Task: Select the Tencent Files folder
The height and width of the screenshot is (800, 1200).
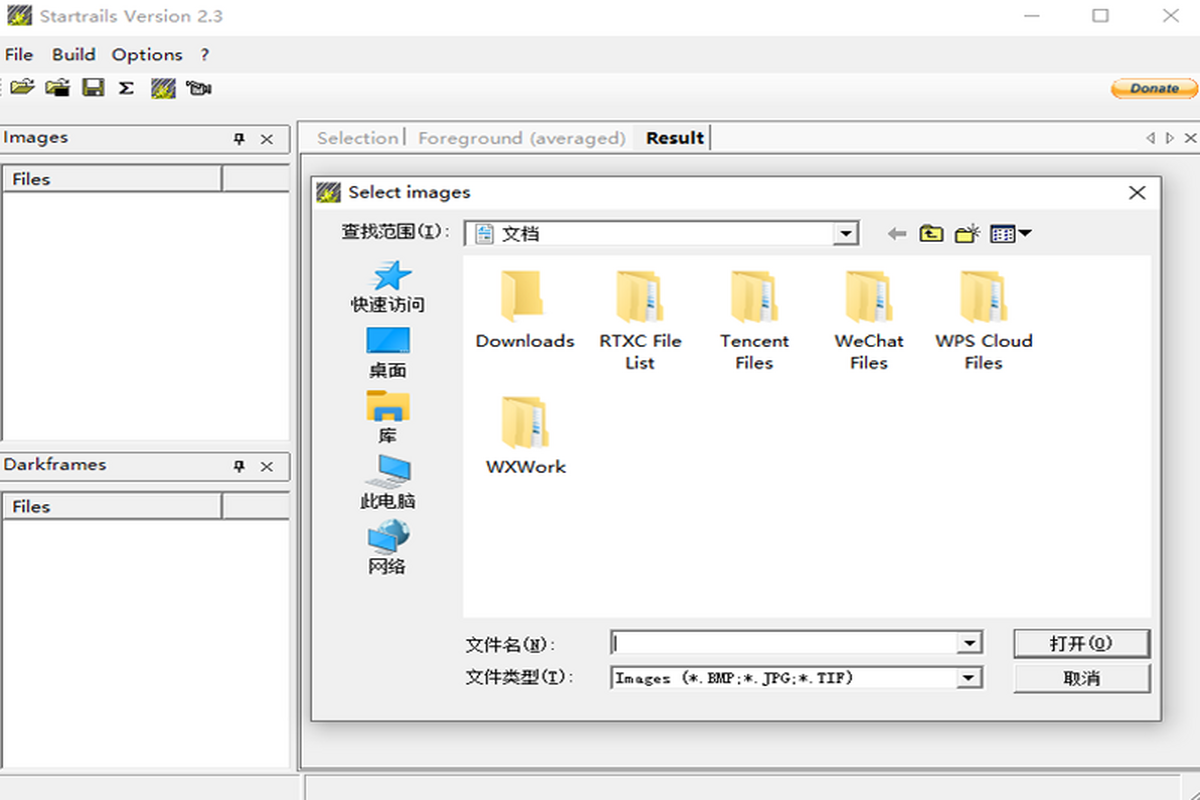Action: pyautogui.click(x=754, y=321)
